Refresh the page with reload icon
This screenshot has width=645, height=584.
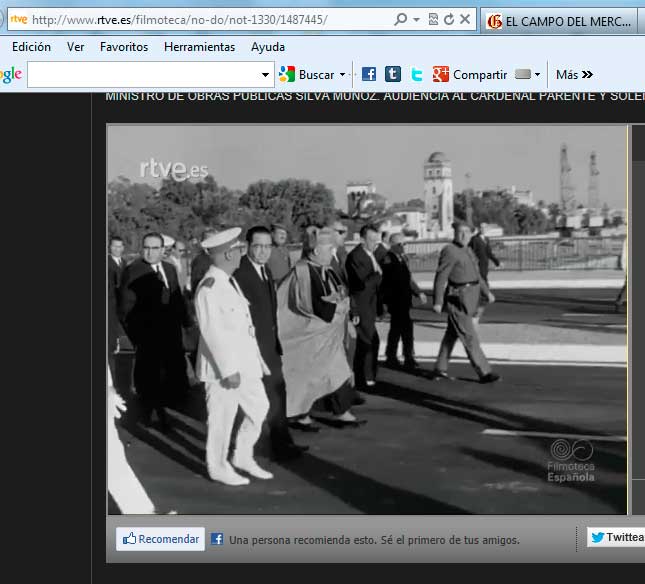[x=448, y=20]
